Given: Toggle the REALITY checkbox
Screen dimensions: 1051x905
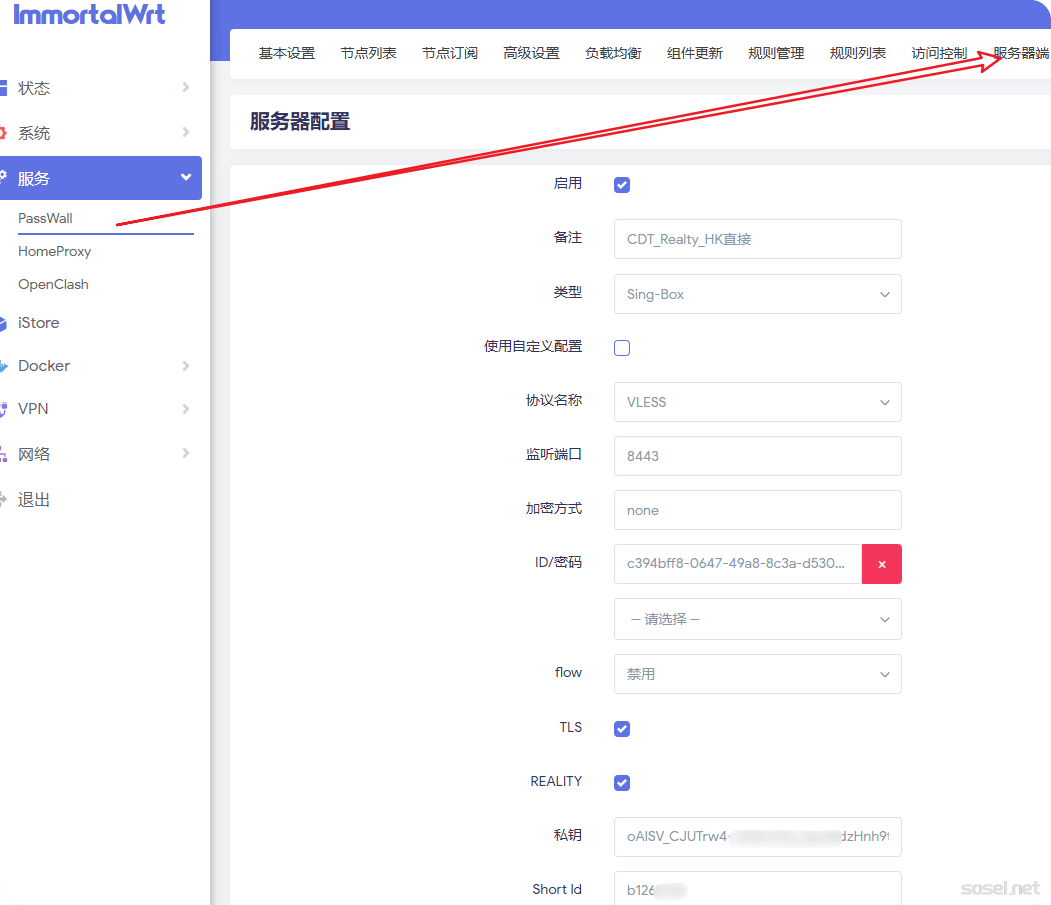Looking at the screenshot, I should pos(622,783).
